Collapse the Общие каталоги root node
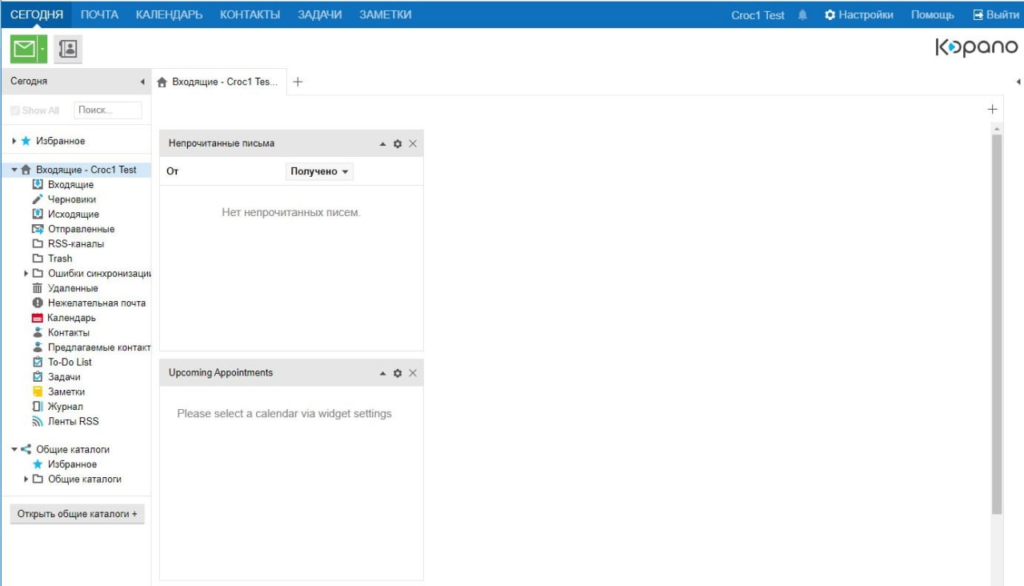The width and height of the screenshot is (1024, 586). point(14,449)
